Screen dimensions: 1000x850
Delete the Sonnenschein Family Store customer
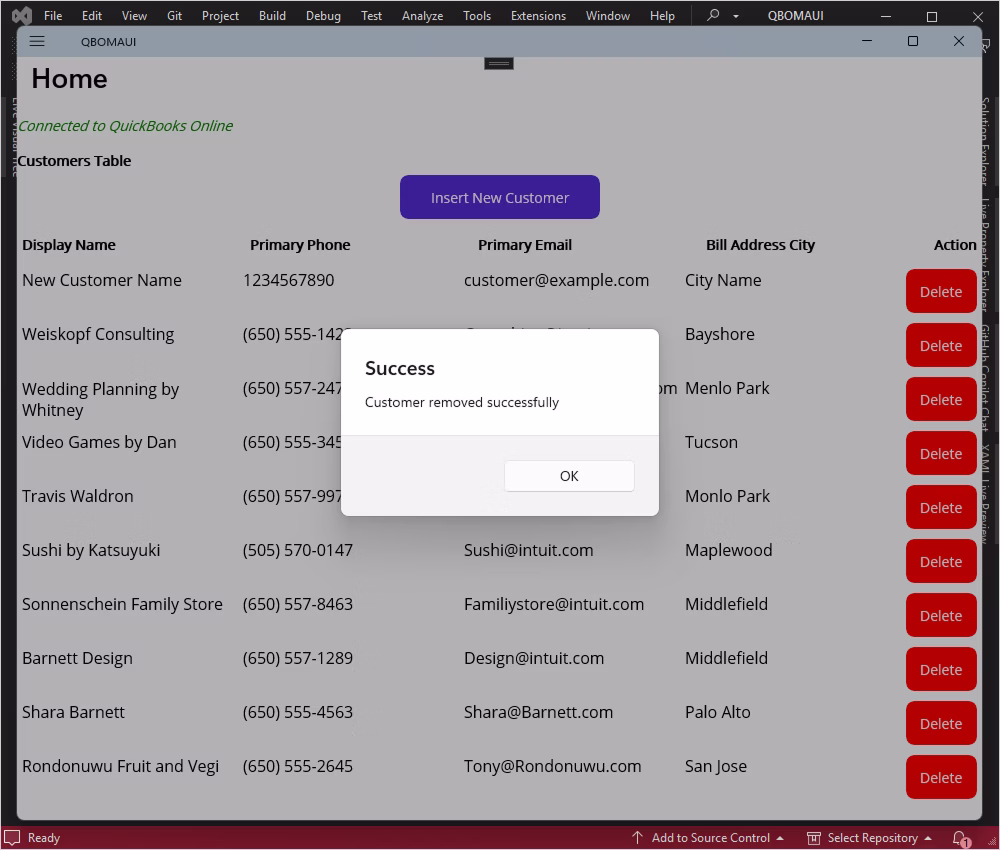coord(941,616)
